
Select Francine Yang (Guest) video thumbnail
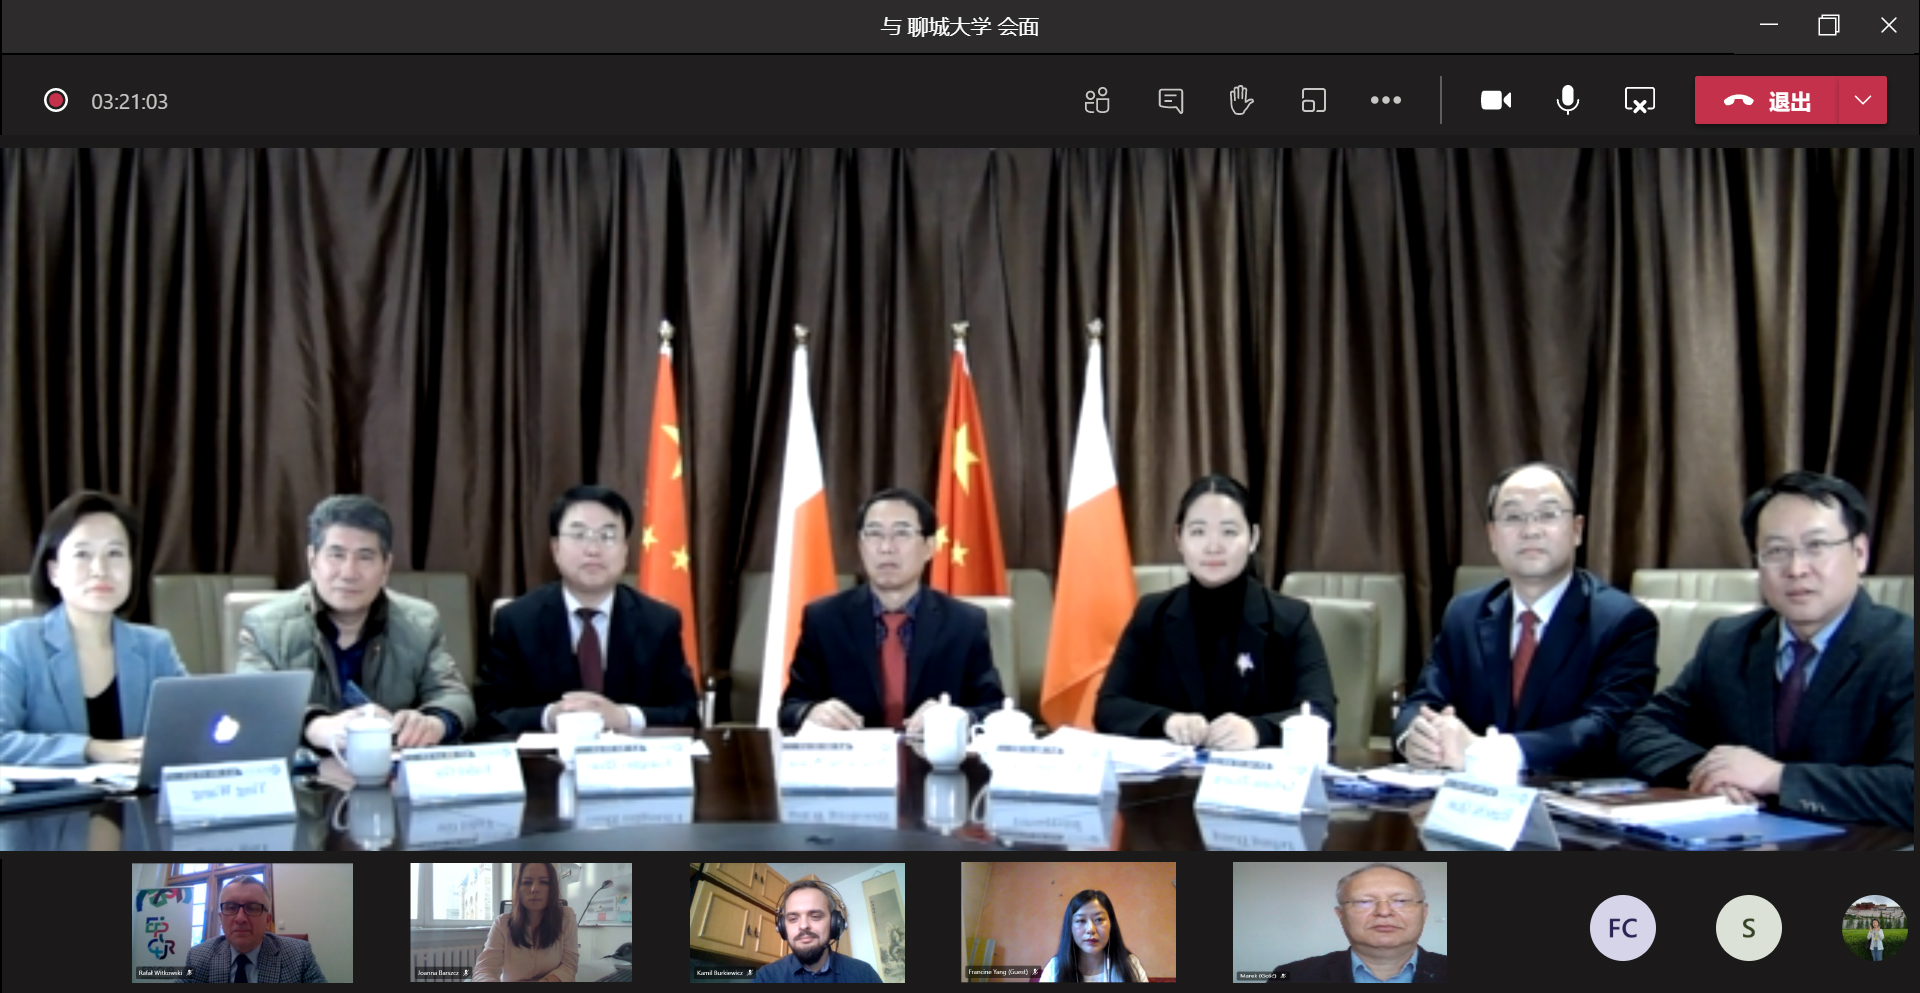coord(1068,922)
